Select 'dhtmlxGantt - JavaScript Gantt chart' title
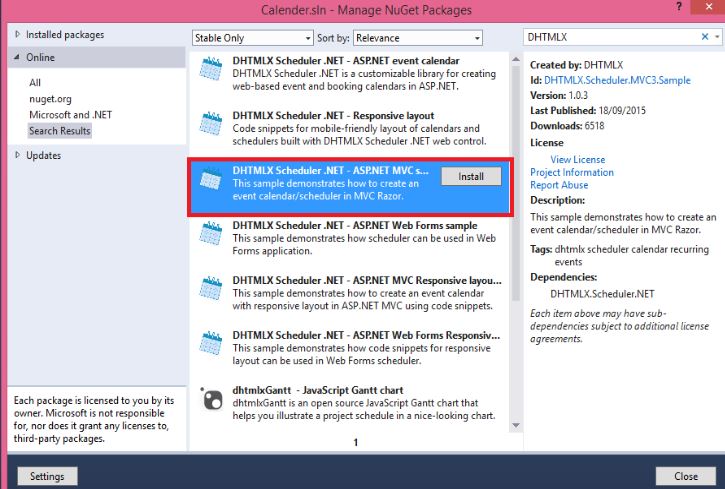 pyautogui.click(x=318, y=391)
